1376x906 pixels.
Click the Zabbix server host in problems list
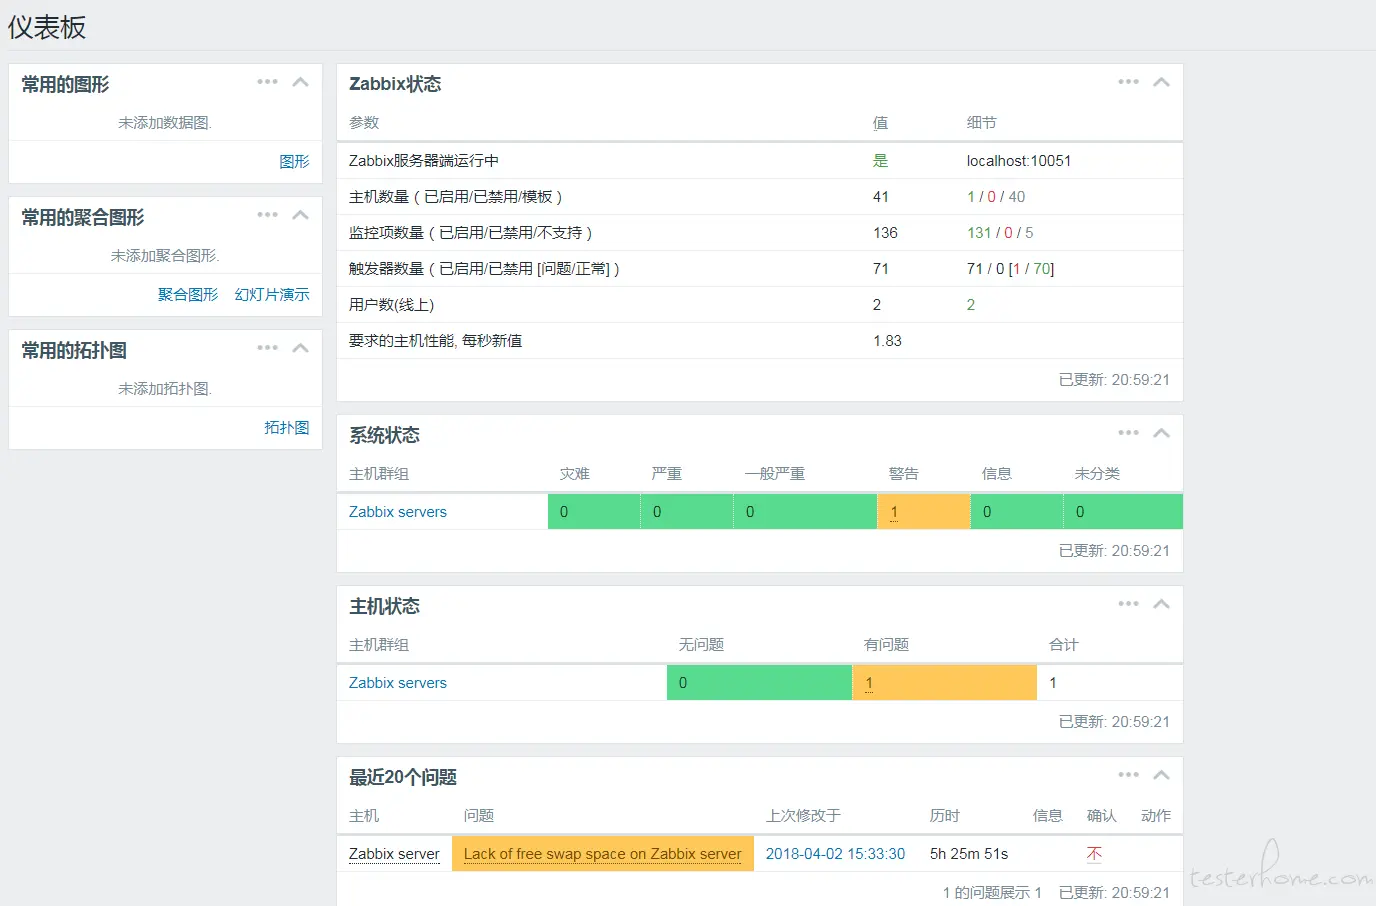tap(394, 854)
